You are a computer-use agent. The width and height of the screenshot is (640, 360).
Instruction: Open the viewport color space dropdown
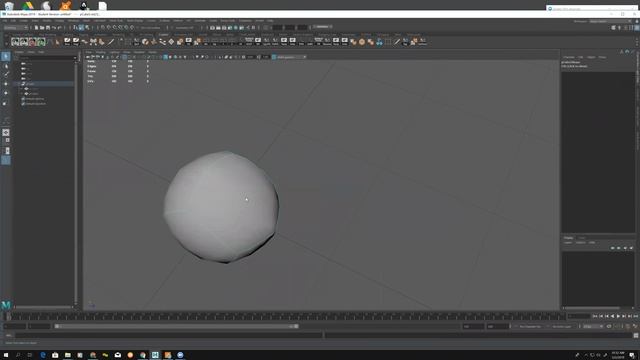tap(291, 57)
